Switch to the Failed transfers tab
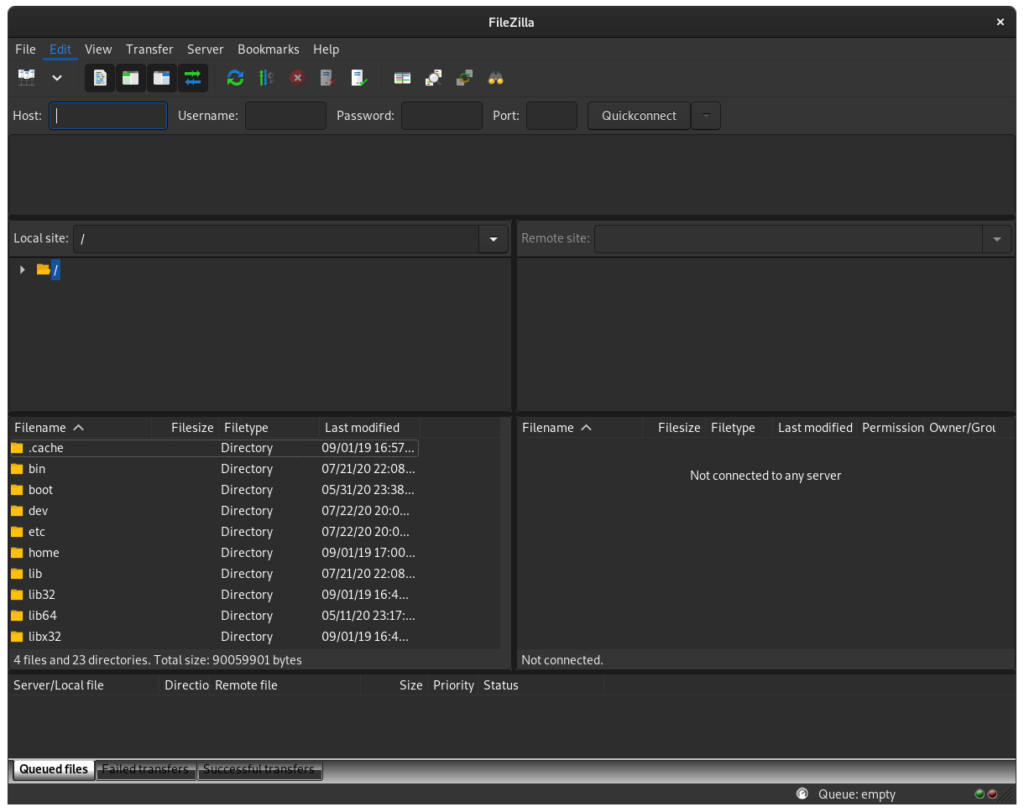 tap(146, 770)
